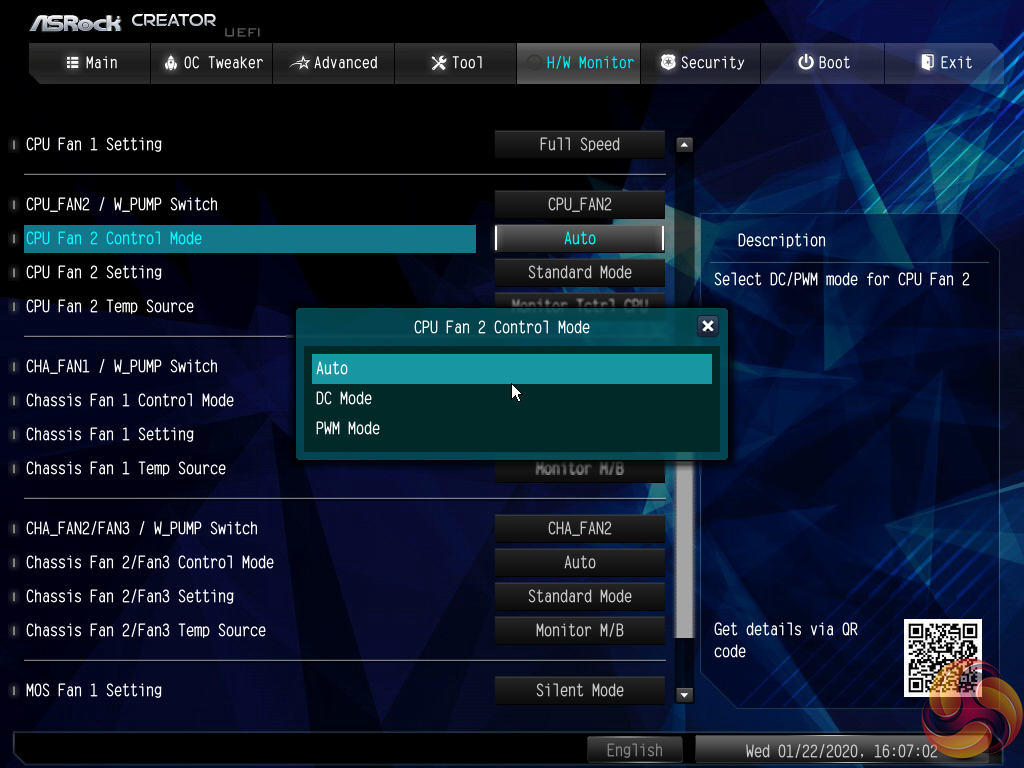
Task: Click the Main list icon
Action: pyautogui.click(x=72, y=63)
